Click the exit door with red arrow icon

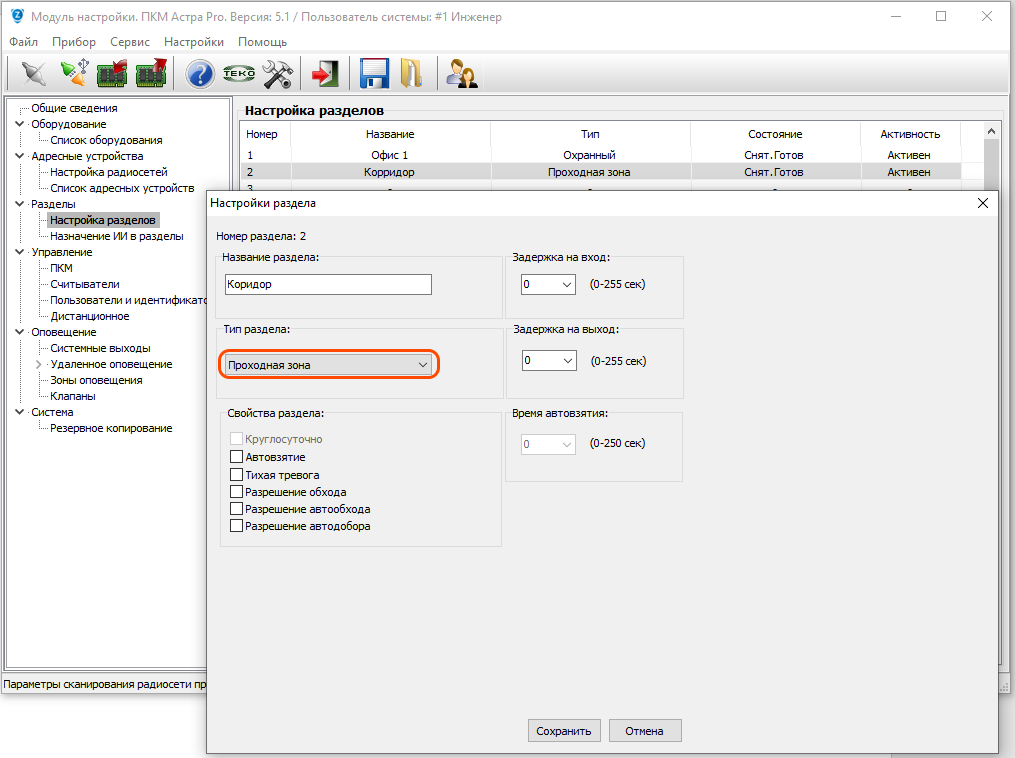(326, 74)
